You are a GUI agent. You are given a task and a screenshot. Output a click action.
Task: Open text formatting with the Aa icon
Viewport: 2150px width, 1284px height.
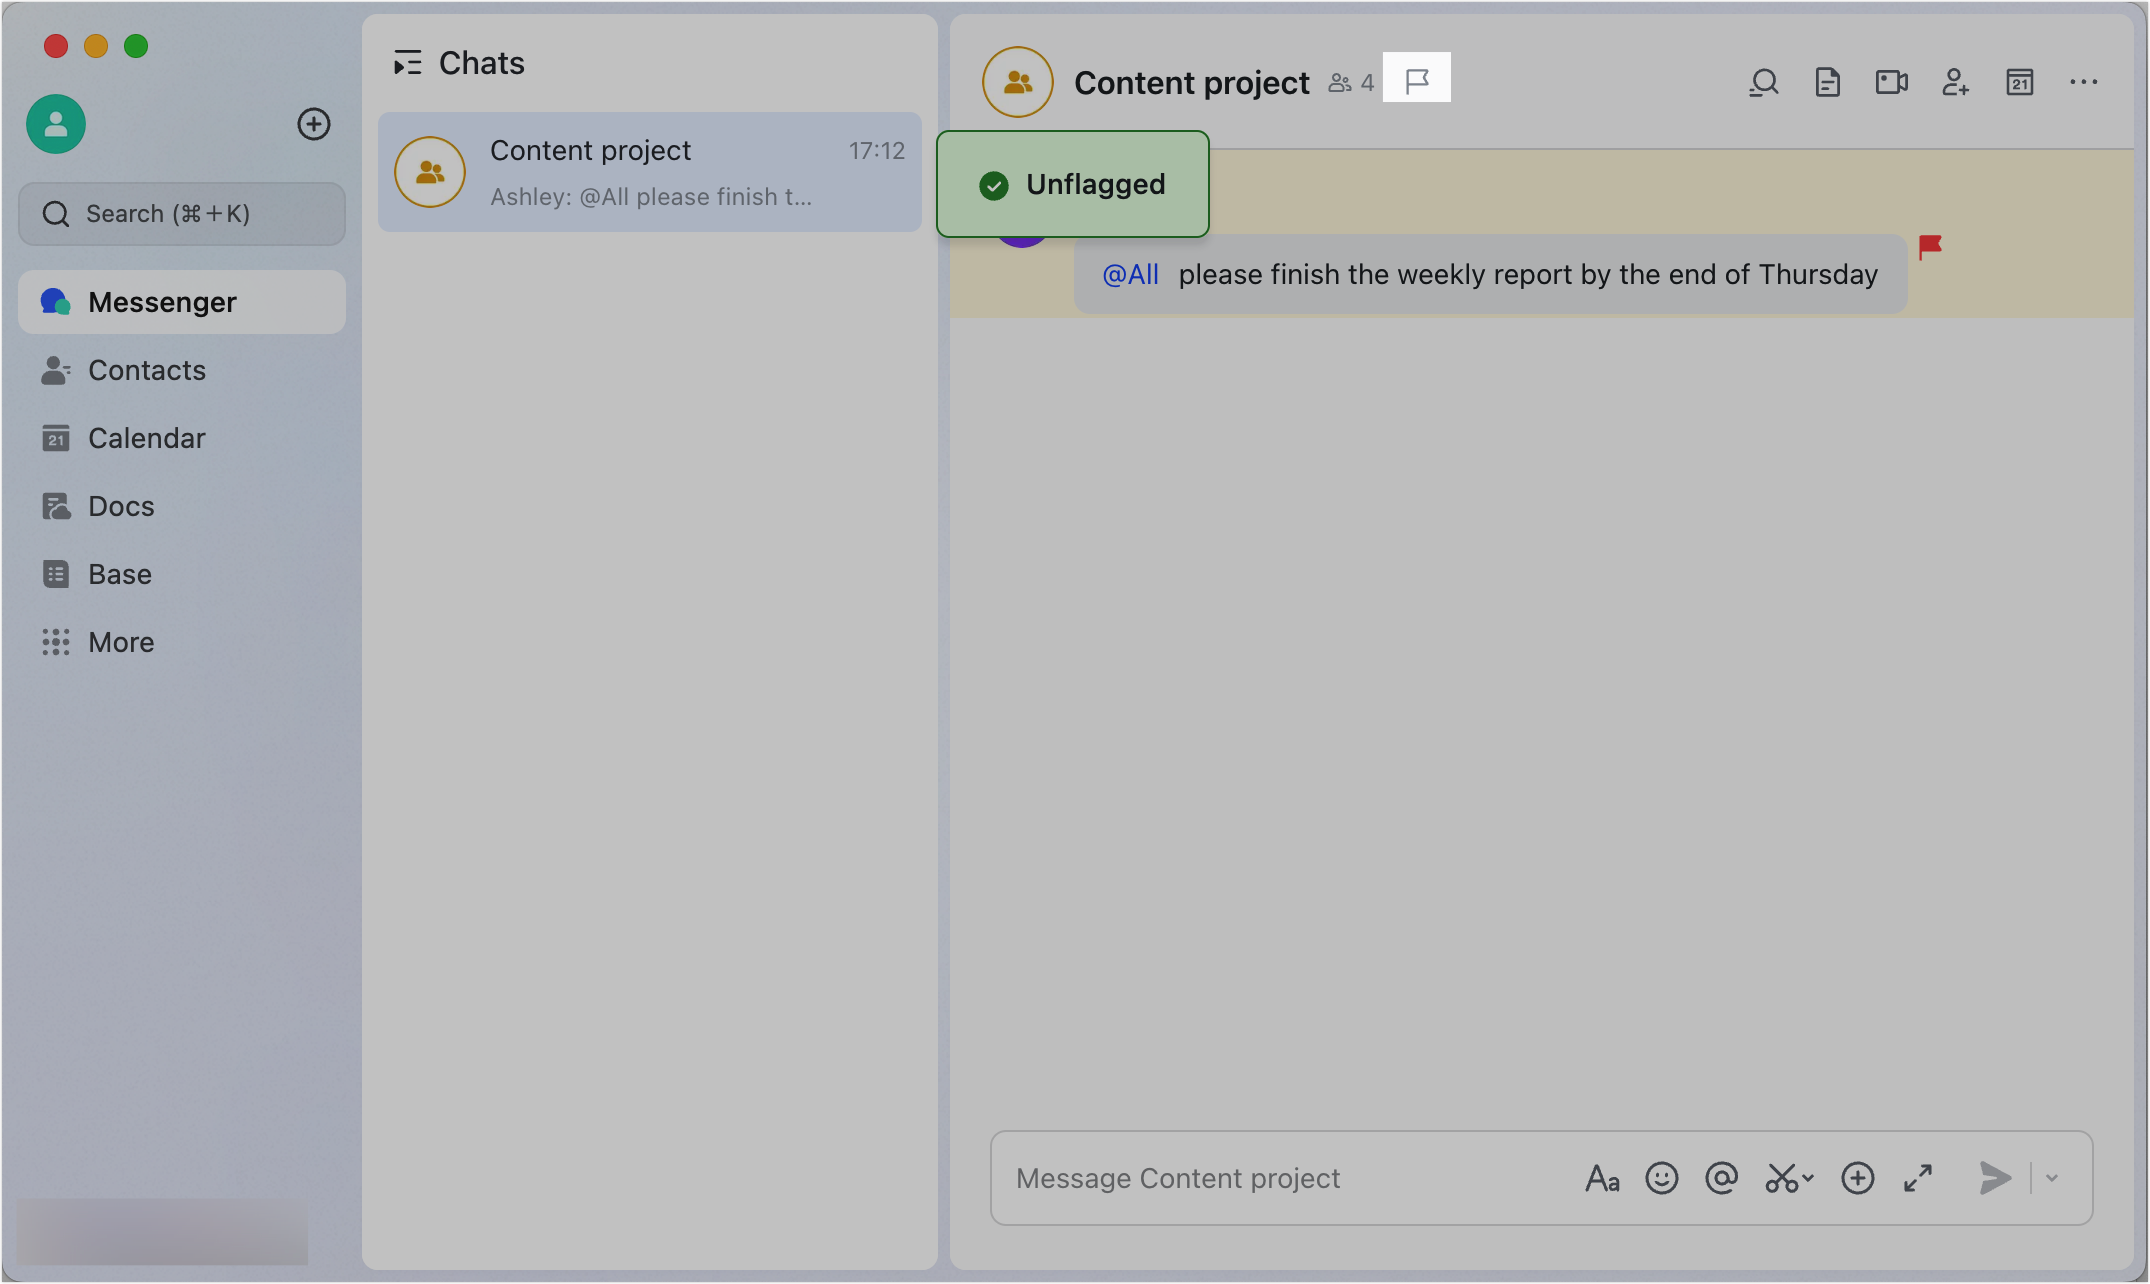coord(1603,1178)
